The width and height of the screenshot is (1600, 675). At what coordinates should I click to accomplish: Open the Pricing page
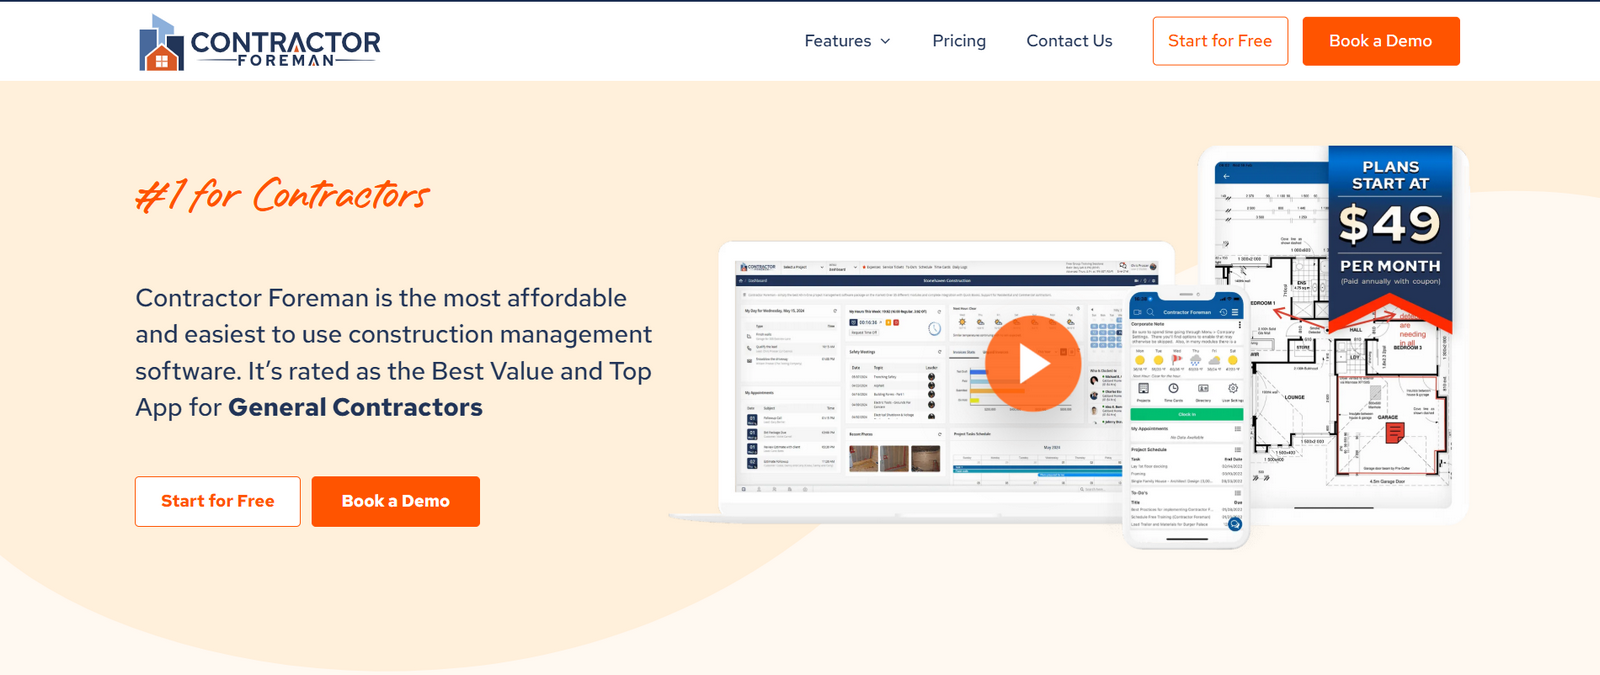click(959, 41)
